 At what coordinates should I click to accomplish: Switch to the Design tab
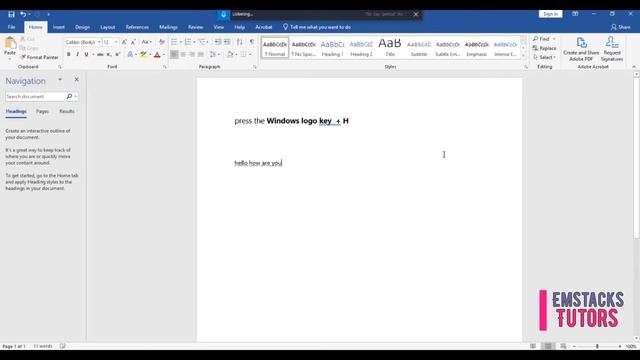82,27
